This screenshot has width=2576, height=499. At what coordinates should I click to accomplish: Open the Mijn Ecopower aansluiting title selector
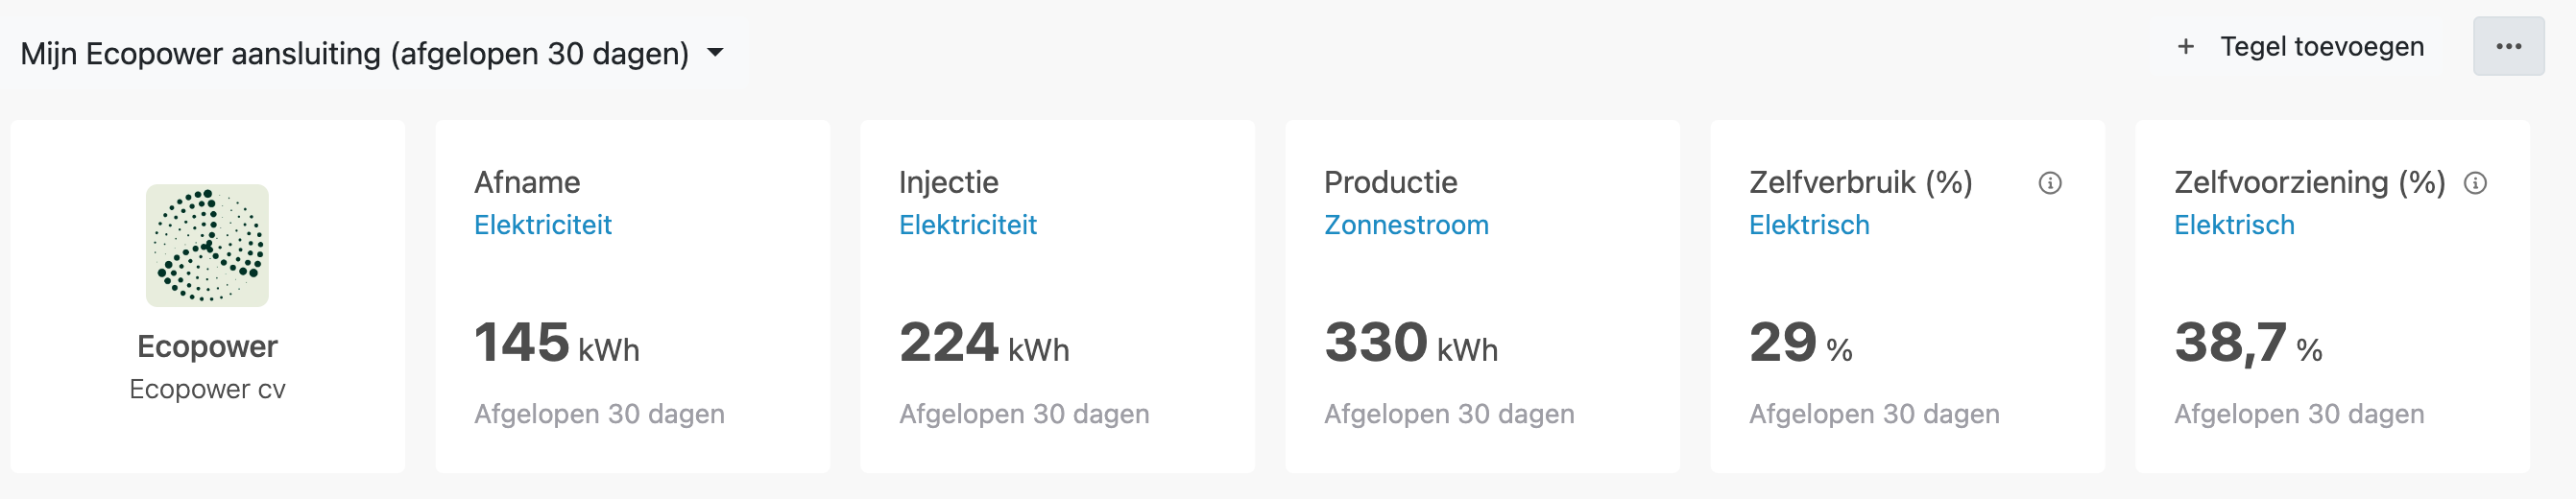[x=372, y=53]
